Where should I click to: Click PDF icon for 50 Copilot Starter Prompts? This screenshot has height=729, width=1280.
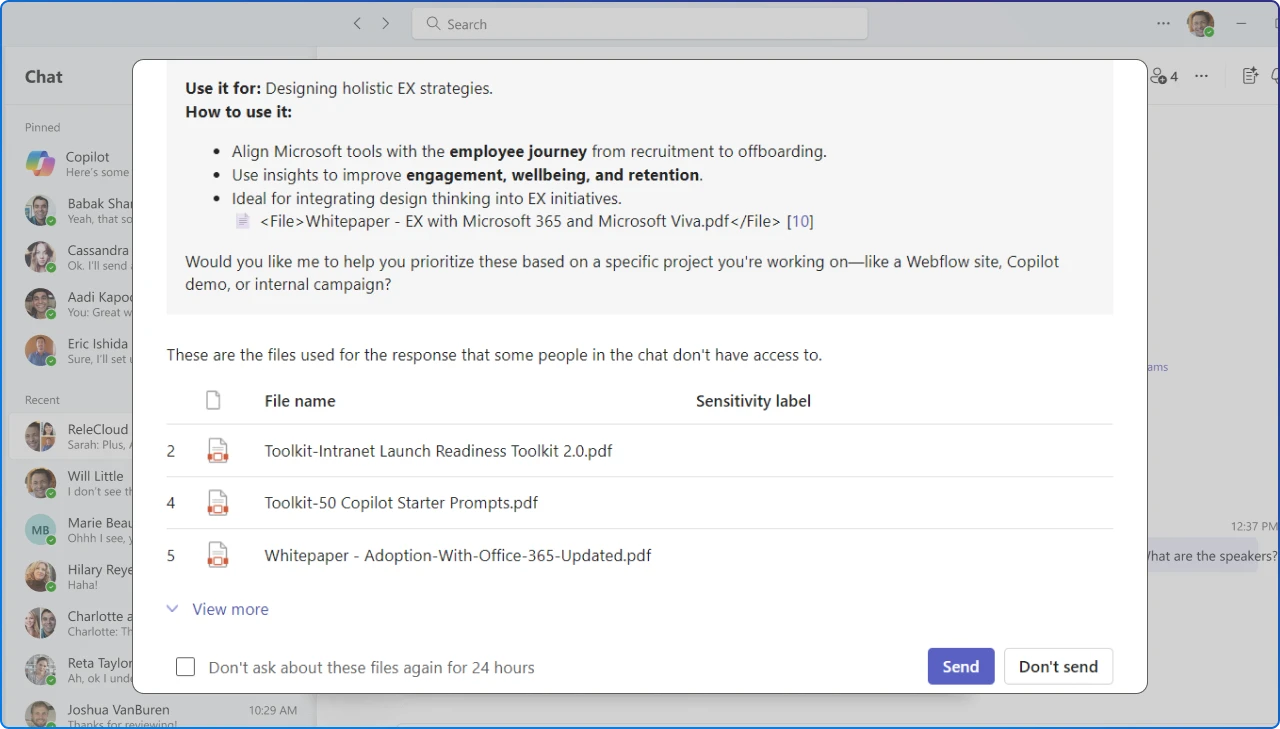[217, 503]
